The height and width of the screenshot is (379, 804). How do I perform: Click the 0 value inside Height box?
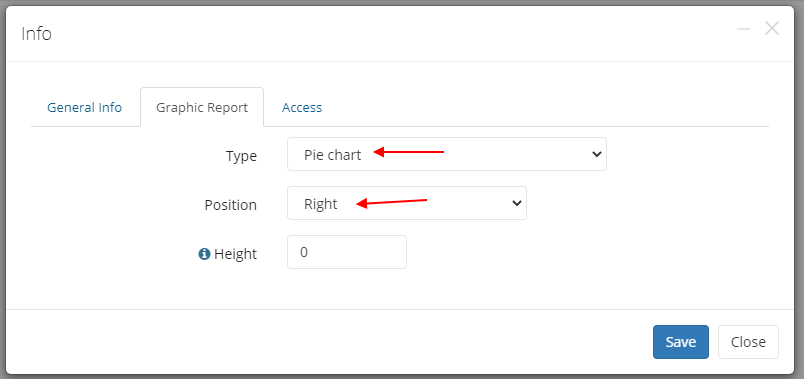point(304,253)
